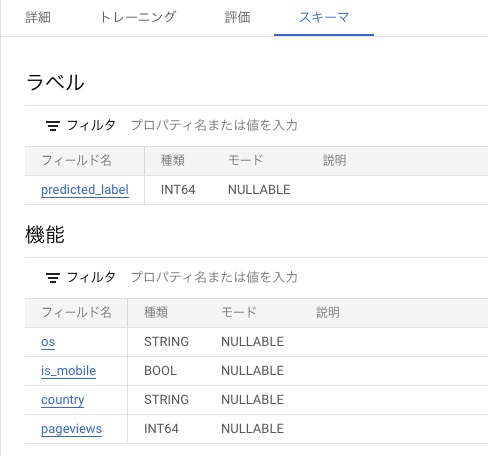Viewport: 488px width, 456px height.
Task: Click フィールド名 header in ラベル table
Action: (76, 161)
